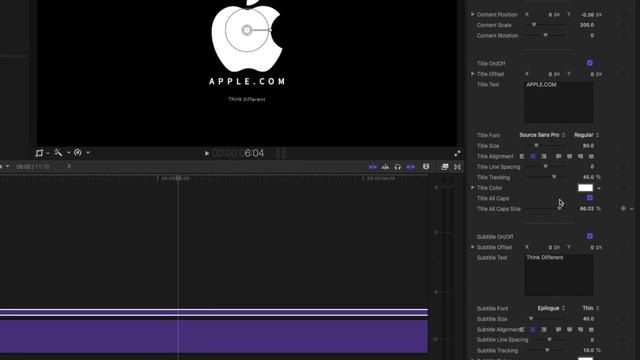Screen dimensions: 640x360
Task: Click the Subtitle Tracking slider handle
Action: click(x=547, y=350)
